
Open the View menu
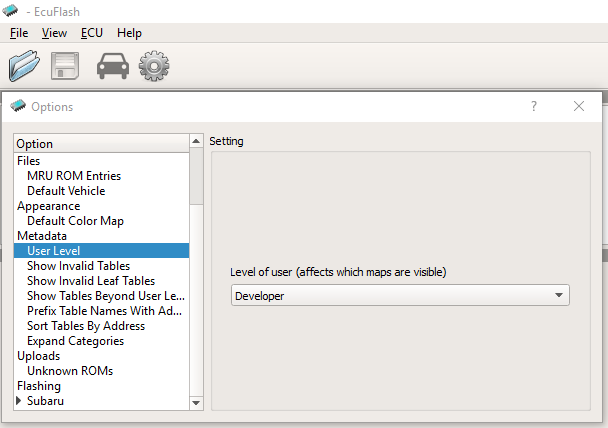click(54, 33)
